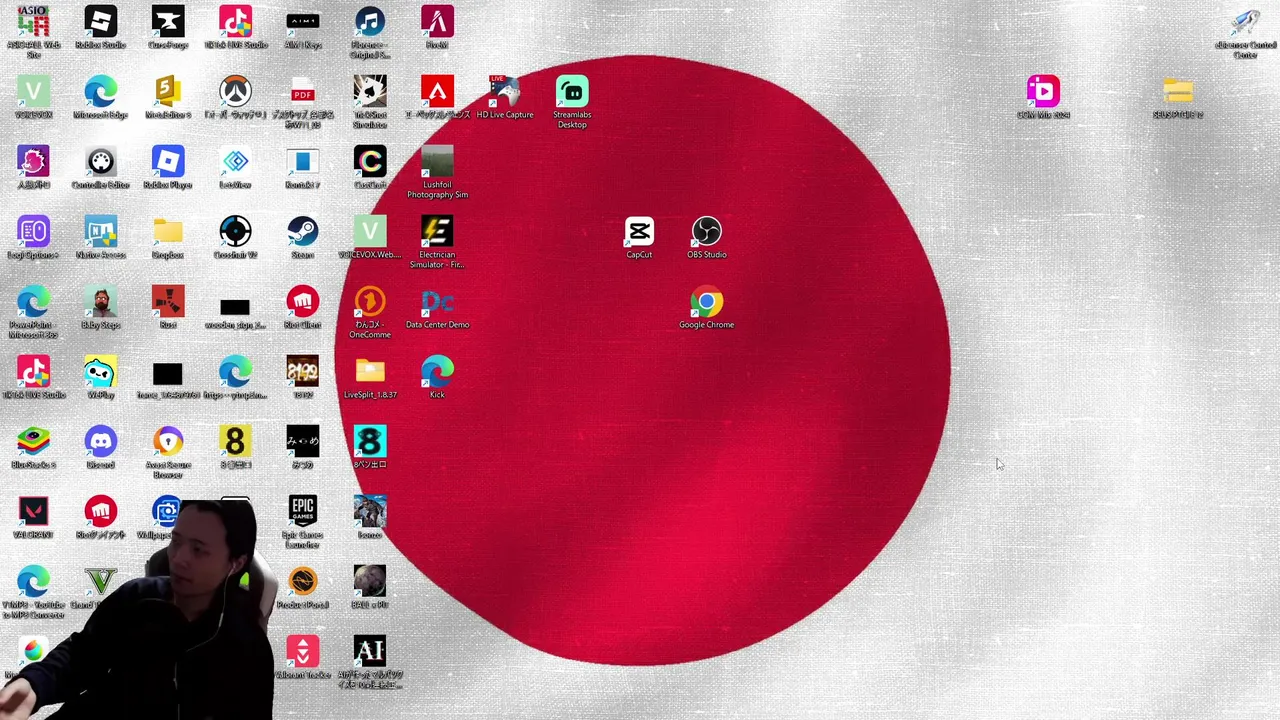Screen dimensions: 1280x720
Task: Launch the Apex Legends red icon
Action: click(x=437, y=92)
